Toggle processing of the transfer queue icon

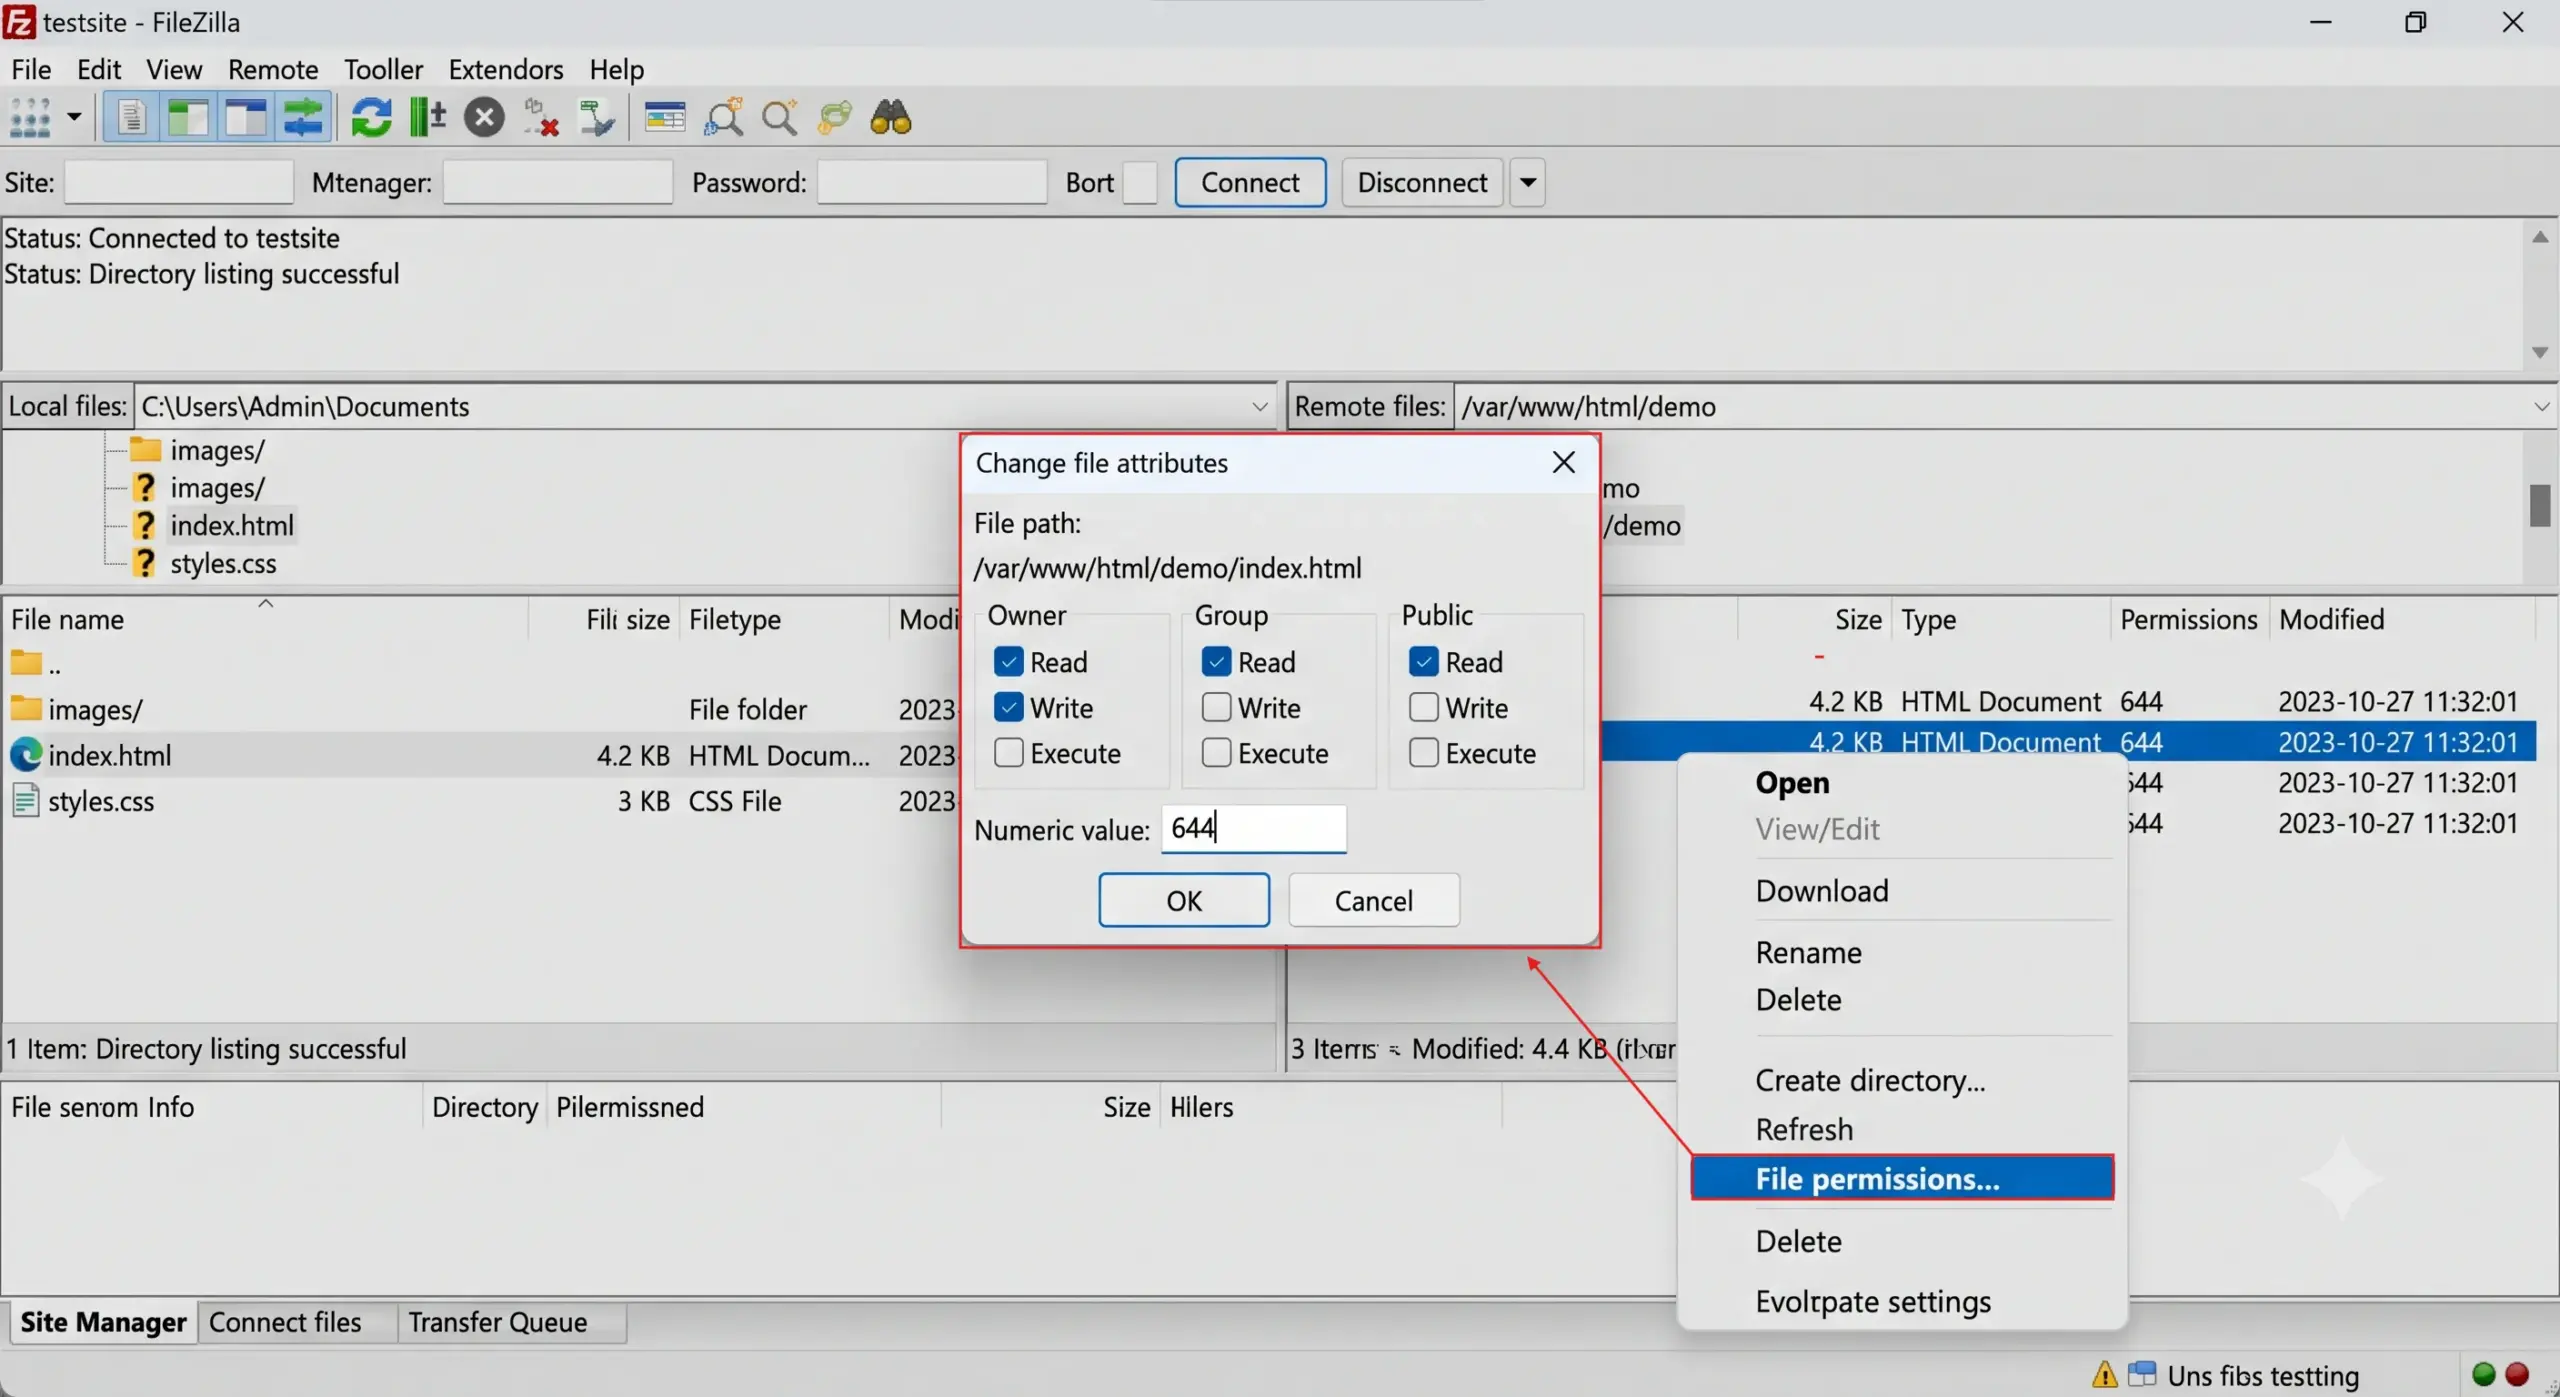pos(427,117)
